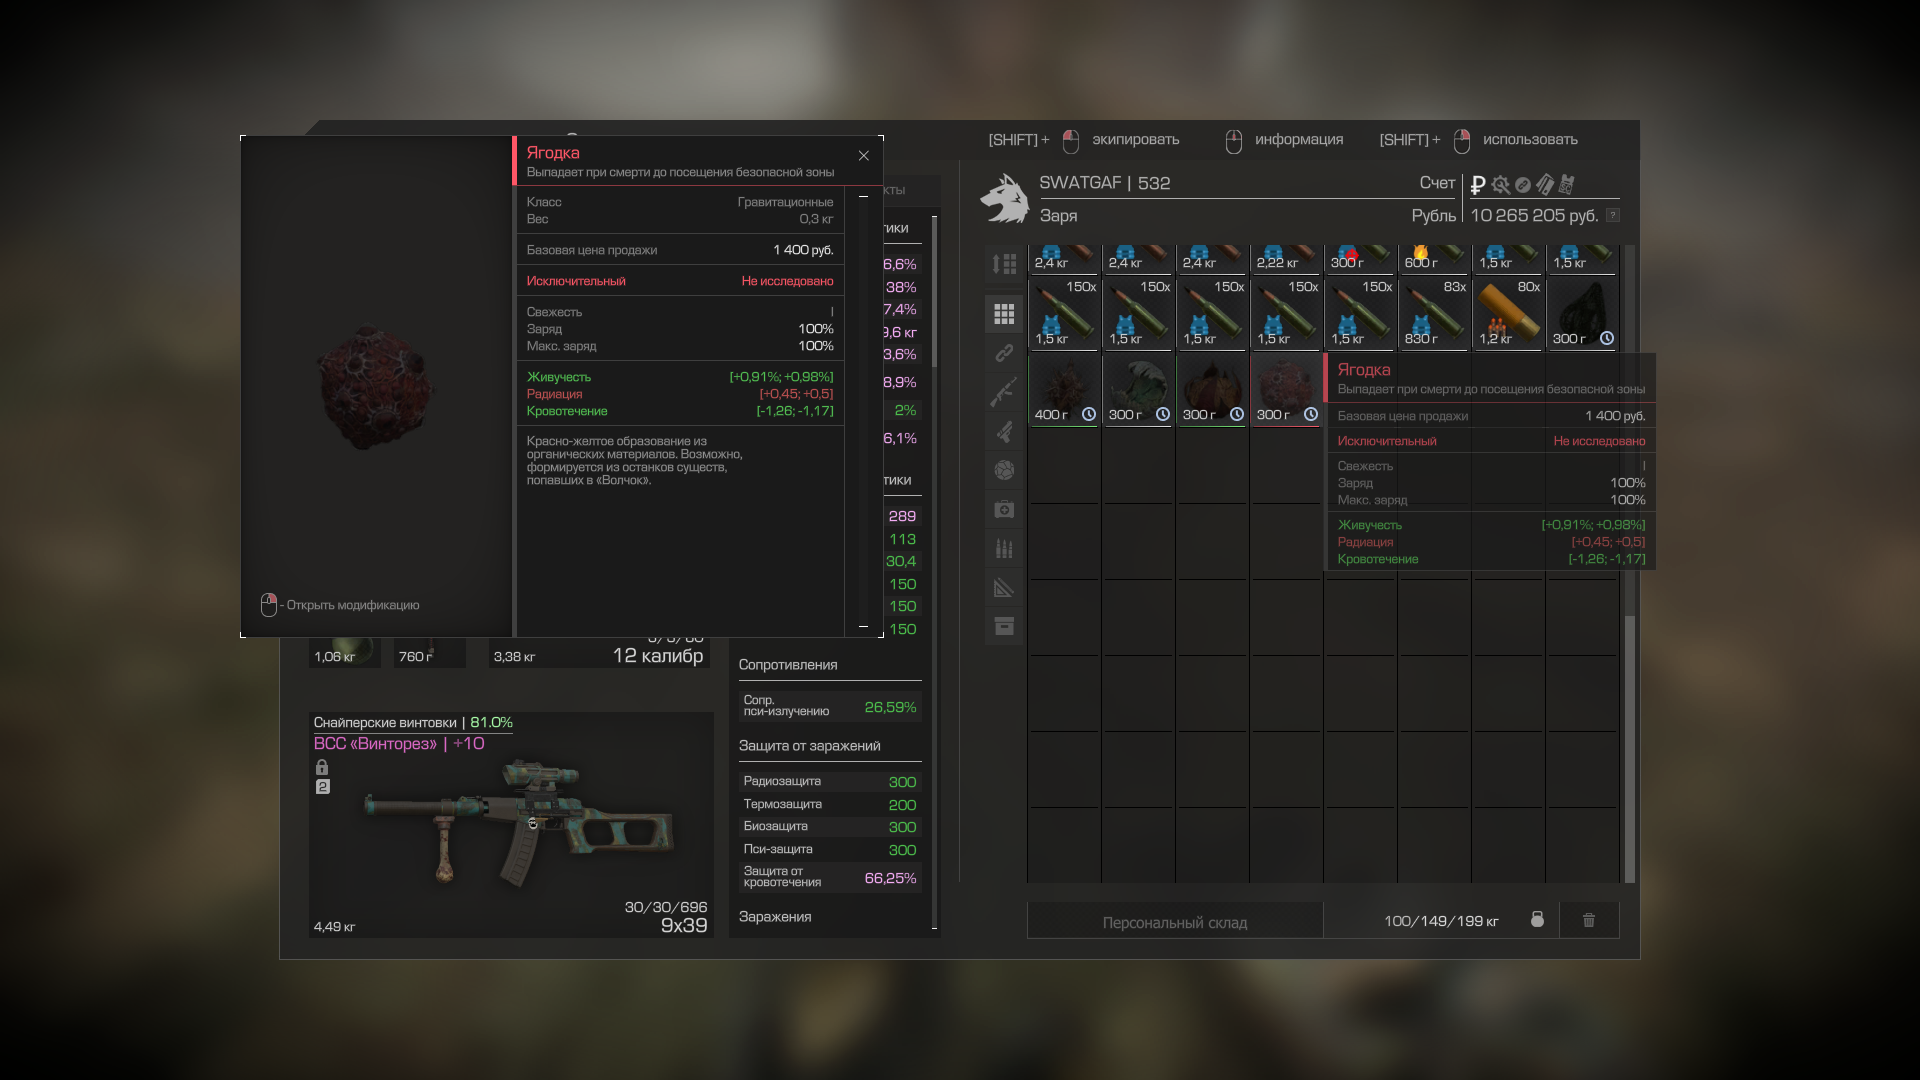Filter inventory by attachments chain icon

(x=1004, y=353)
